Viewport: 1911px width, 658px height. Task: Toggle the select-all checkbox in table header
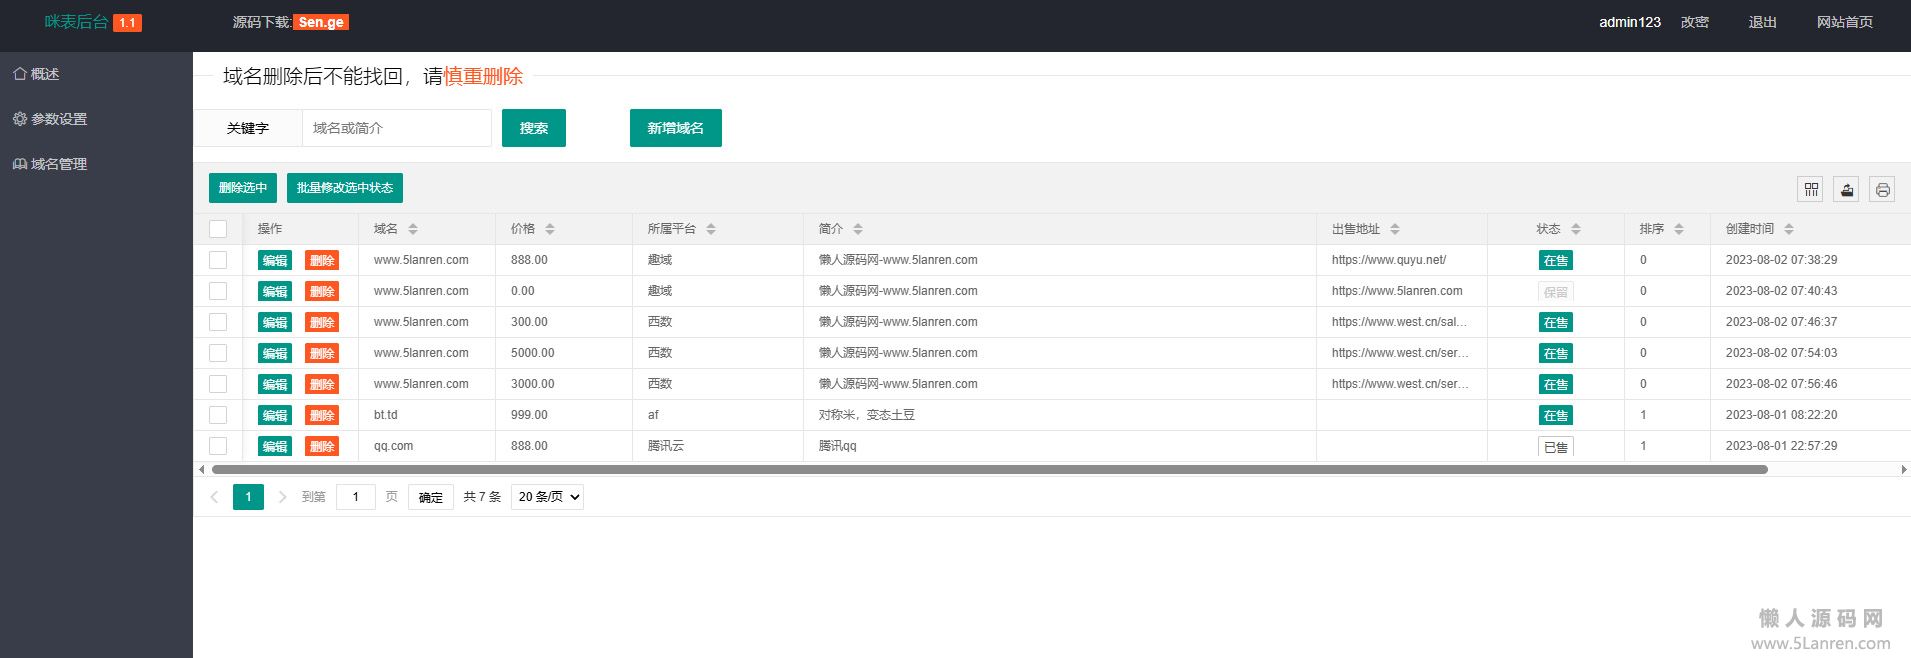(x=218, y=229)
